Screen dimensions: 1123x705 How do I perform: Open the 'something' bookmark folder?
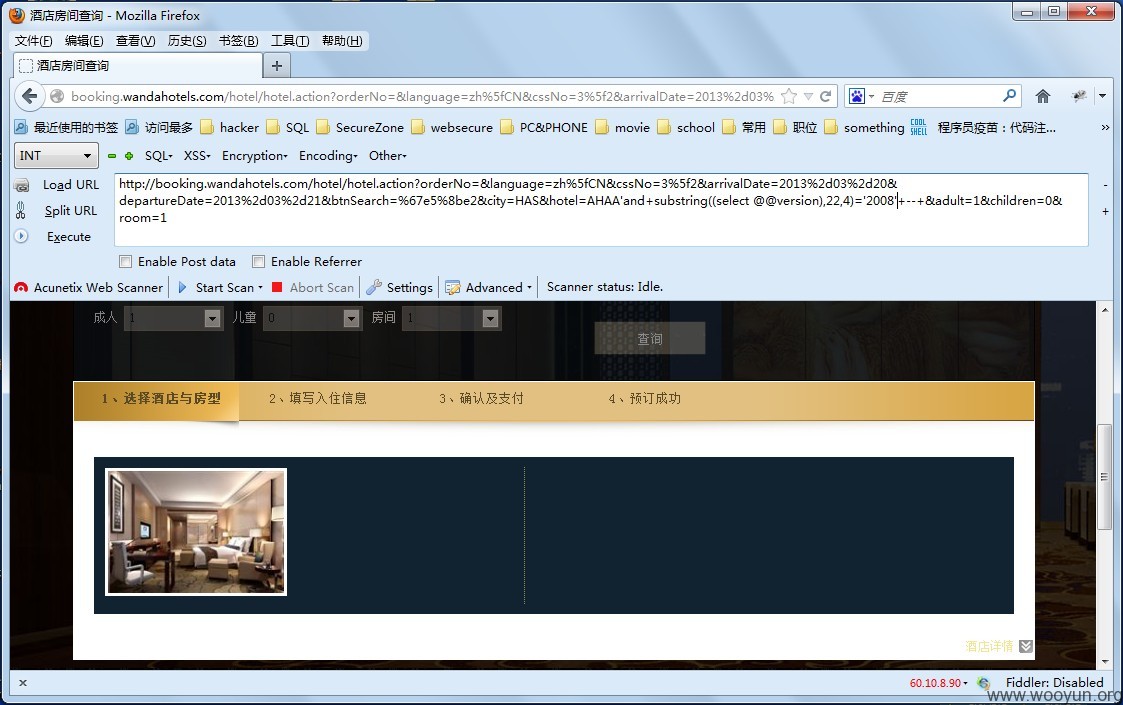[x=864, y=128]
